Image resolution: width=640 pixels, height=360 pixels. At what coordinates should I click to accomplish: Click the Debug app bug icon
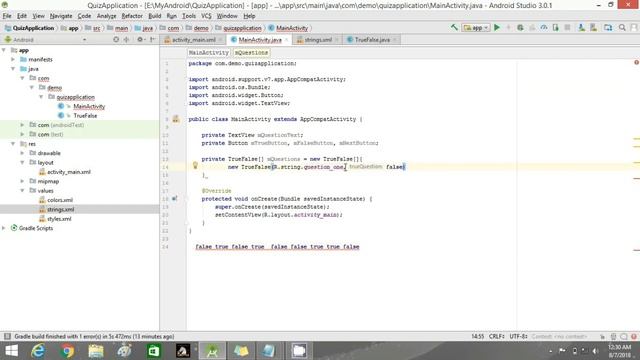pyautogui.click(x=520, y=27)
